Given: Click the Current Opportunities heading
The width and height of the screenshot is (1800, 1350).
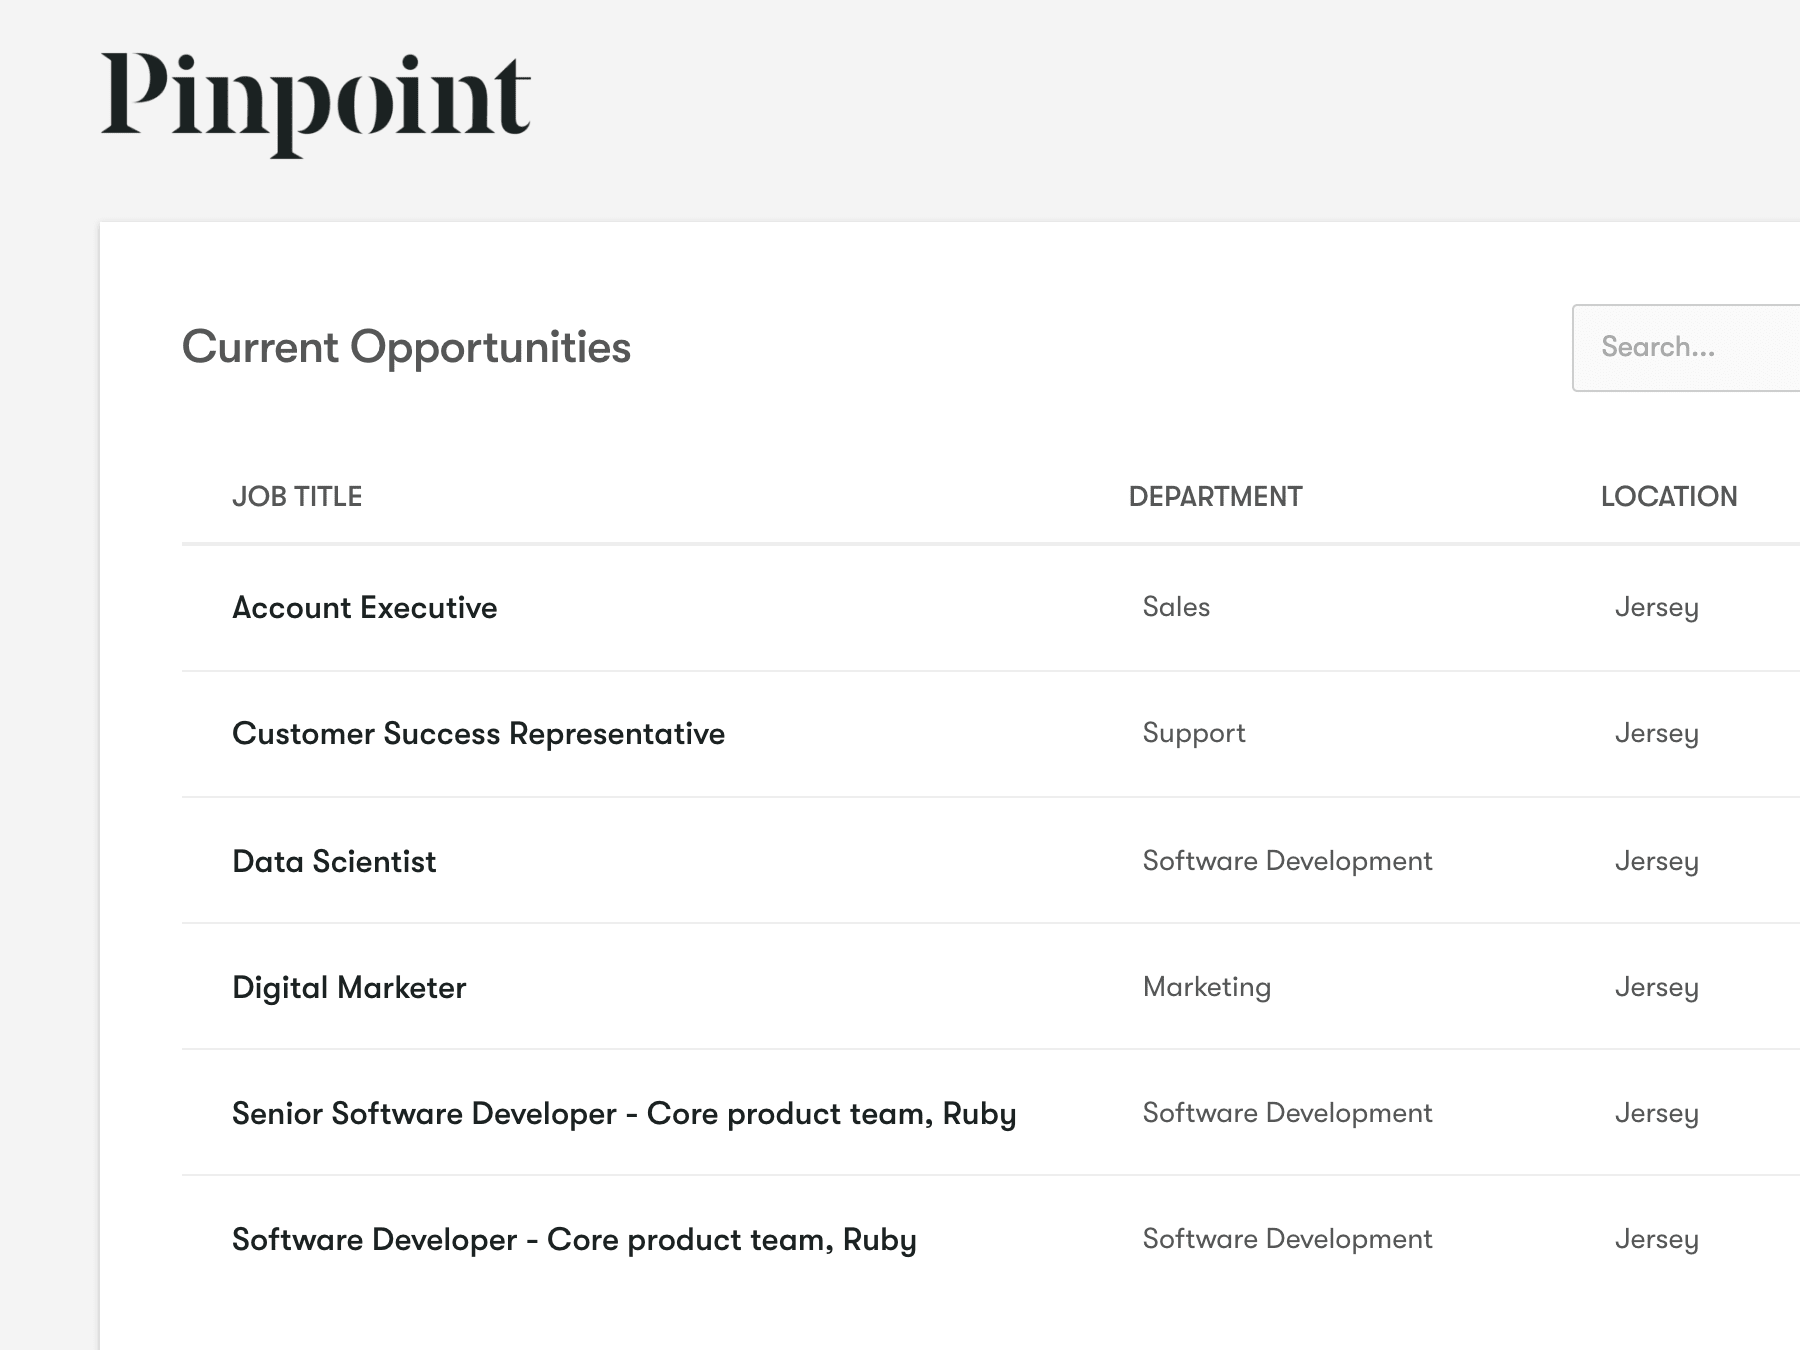Looking at the screenshot, I should click(406, 348).
